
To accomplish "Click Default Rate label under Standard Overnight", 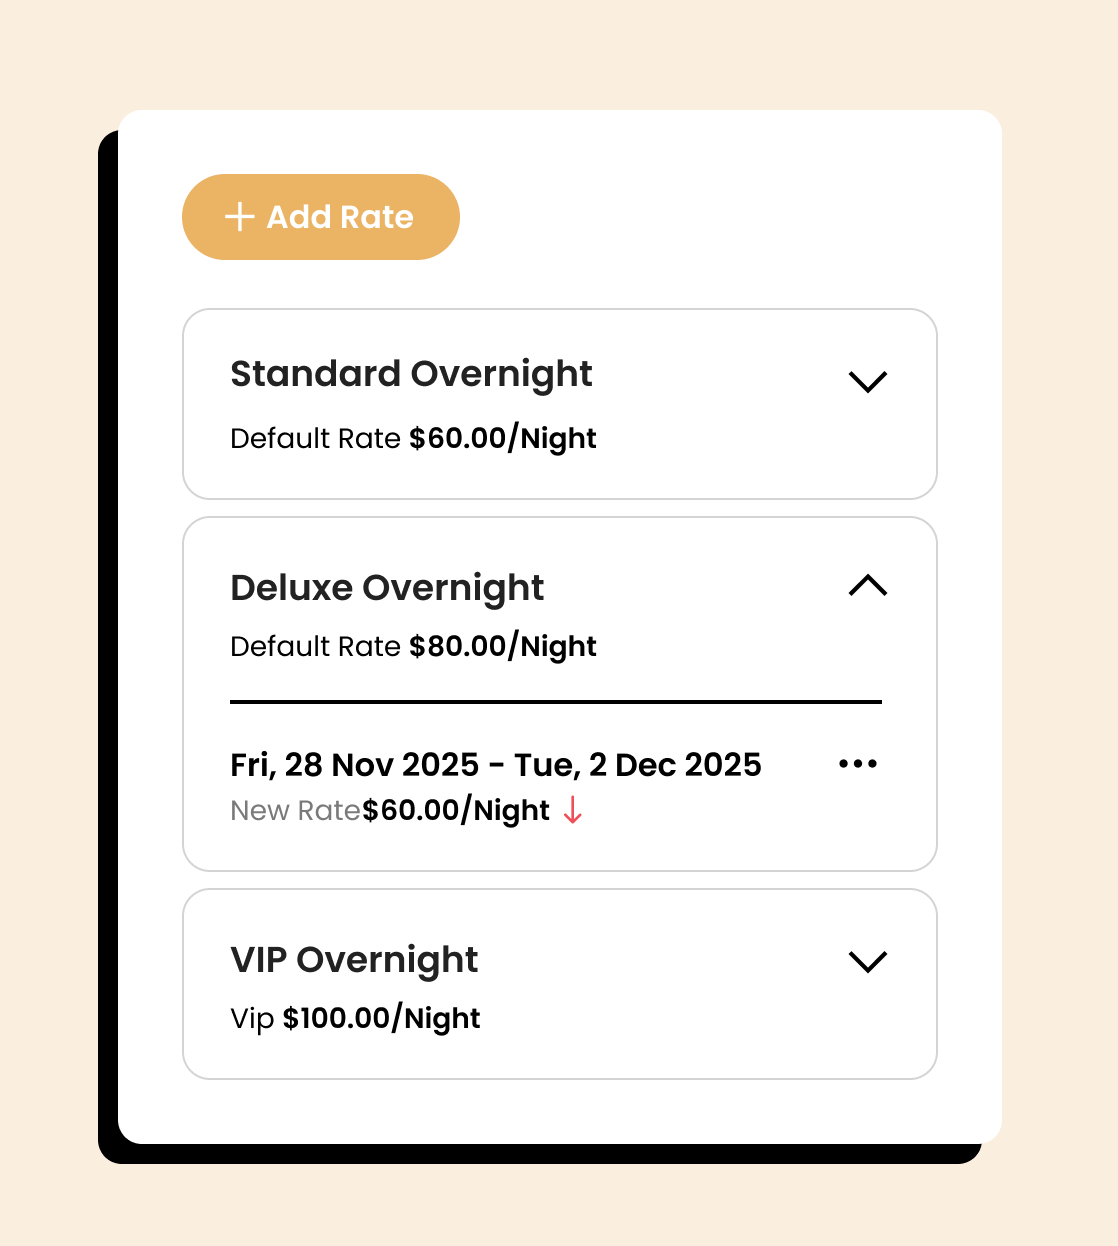I will [315, 439].
